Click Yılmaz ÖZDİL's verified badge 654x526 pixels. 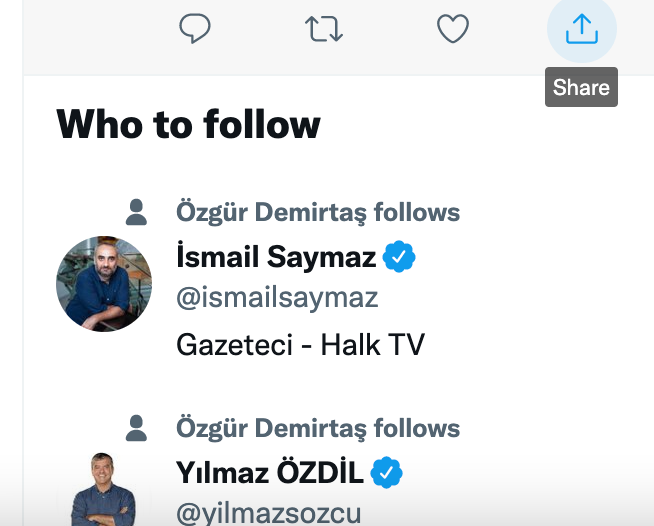(387, 471)
